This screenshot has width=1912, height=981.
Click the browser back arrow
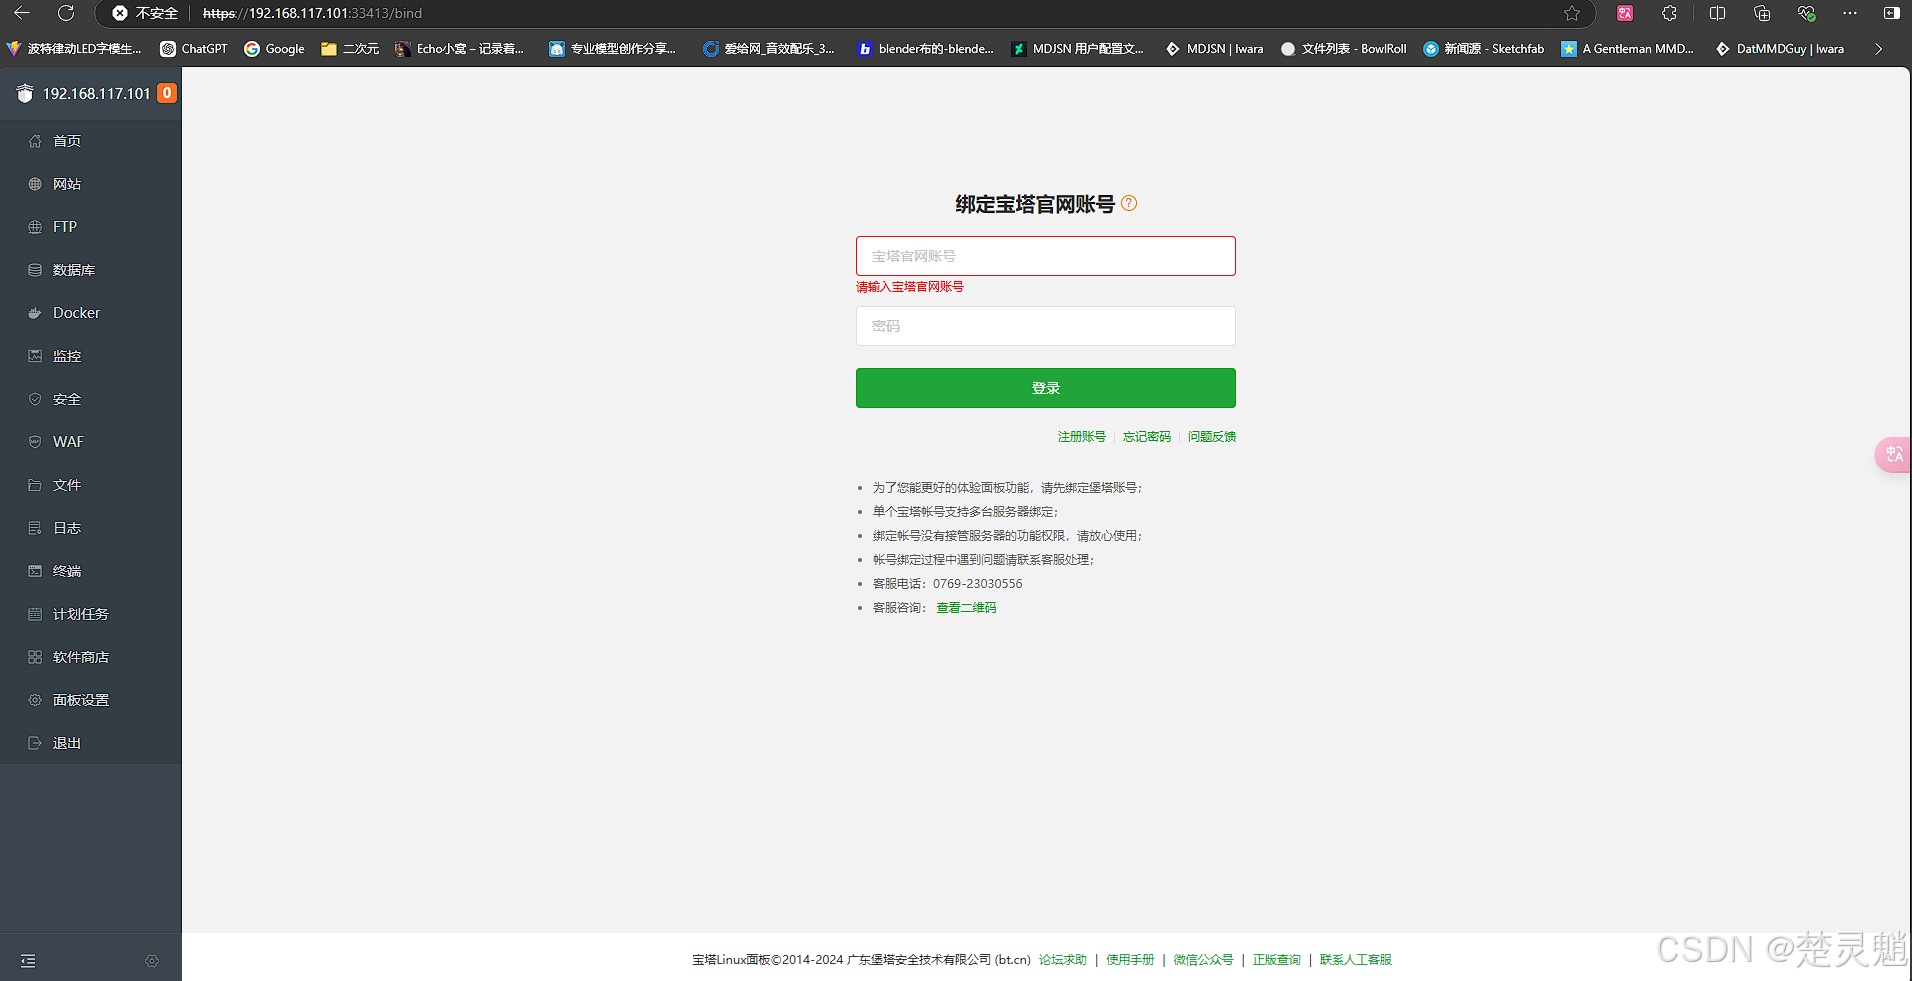click(x=22, y=13)
